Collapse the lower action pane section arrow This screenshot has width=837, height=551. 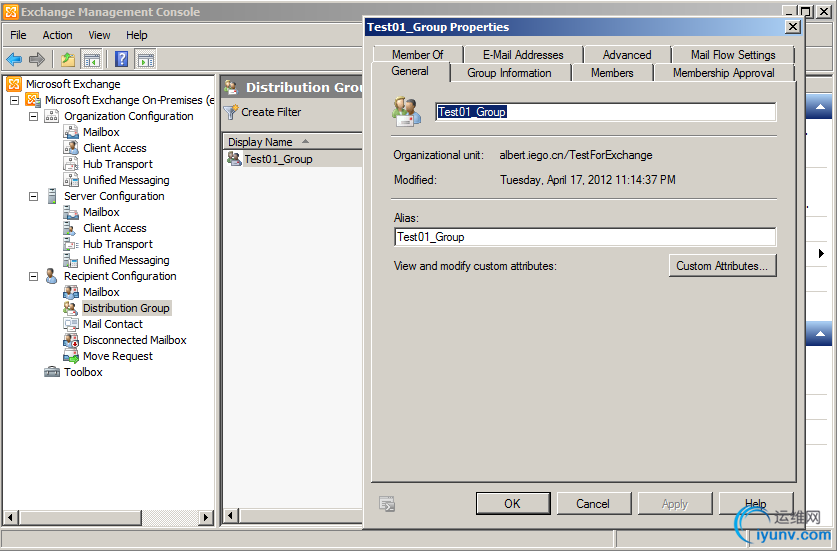point(820,334)
